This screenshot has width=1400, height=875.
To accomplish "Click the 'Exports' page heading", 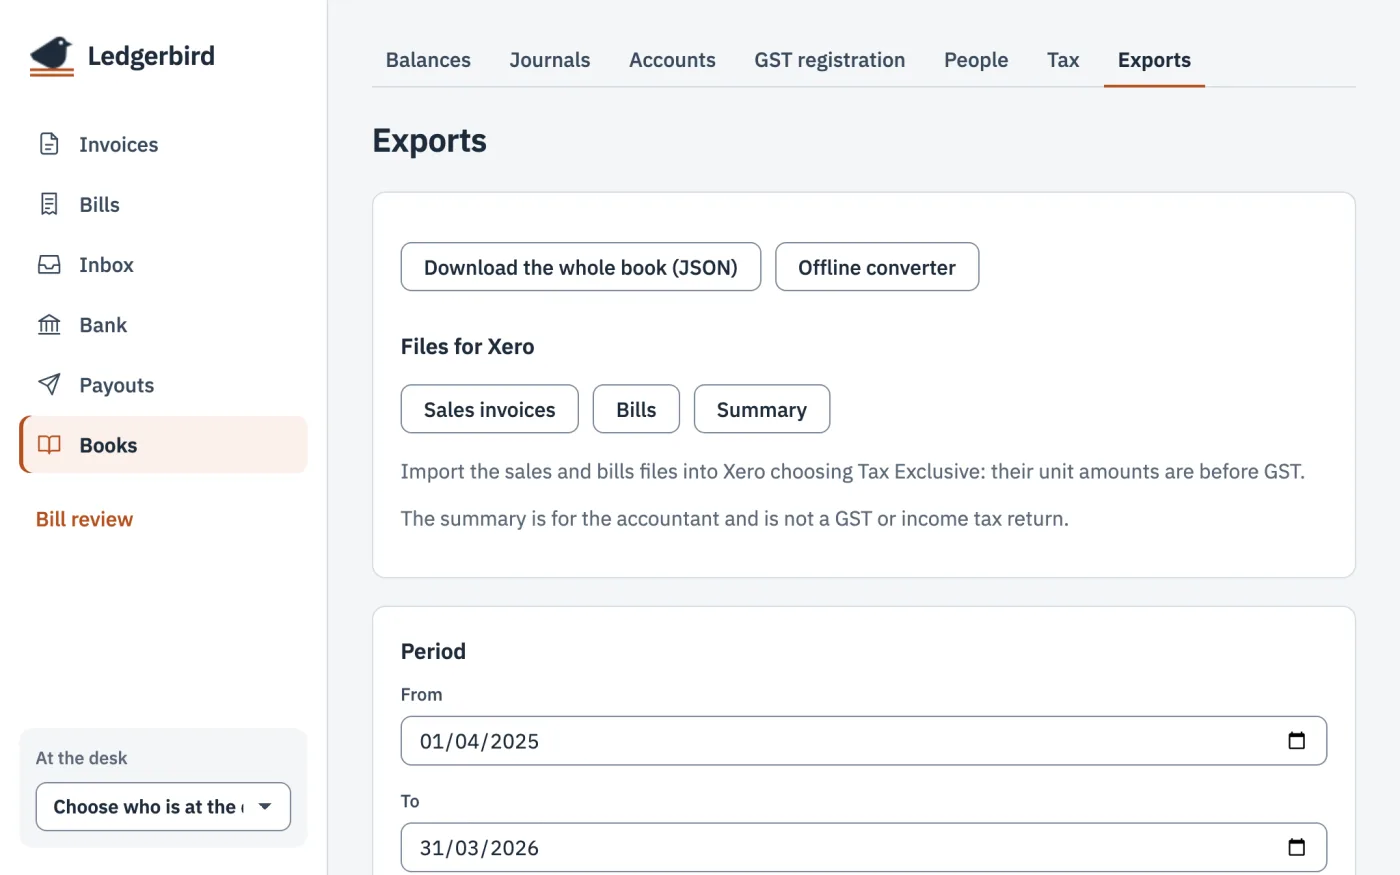I will click(x=430, y=141).
